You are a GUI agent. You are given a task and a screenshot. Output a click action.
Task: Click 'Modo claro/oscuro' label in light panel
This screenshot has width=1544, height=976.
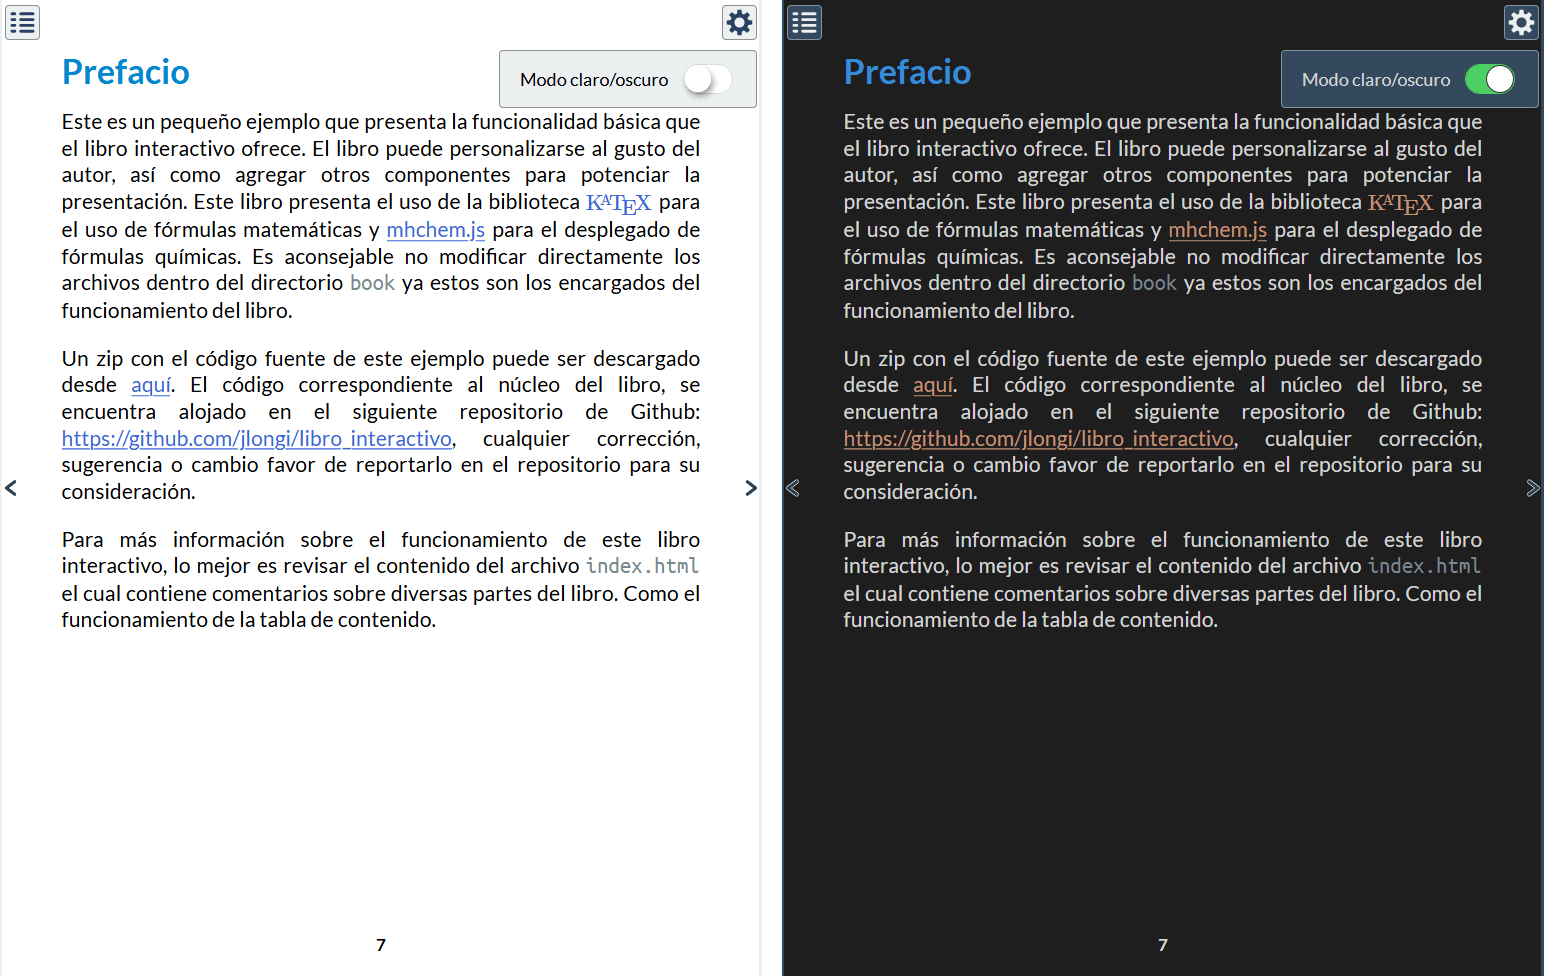tap(594, 80)
